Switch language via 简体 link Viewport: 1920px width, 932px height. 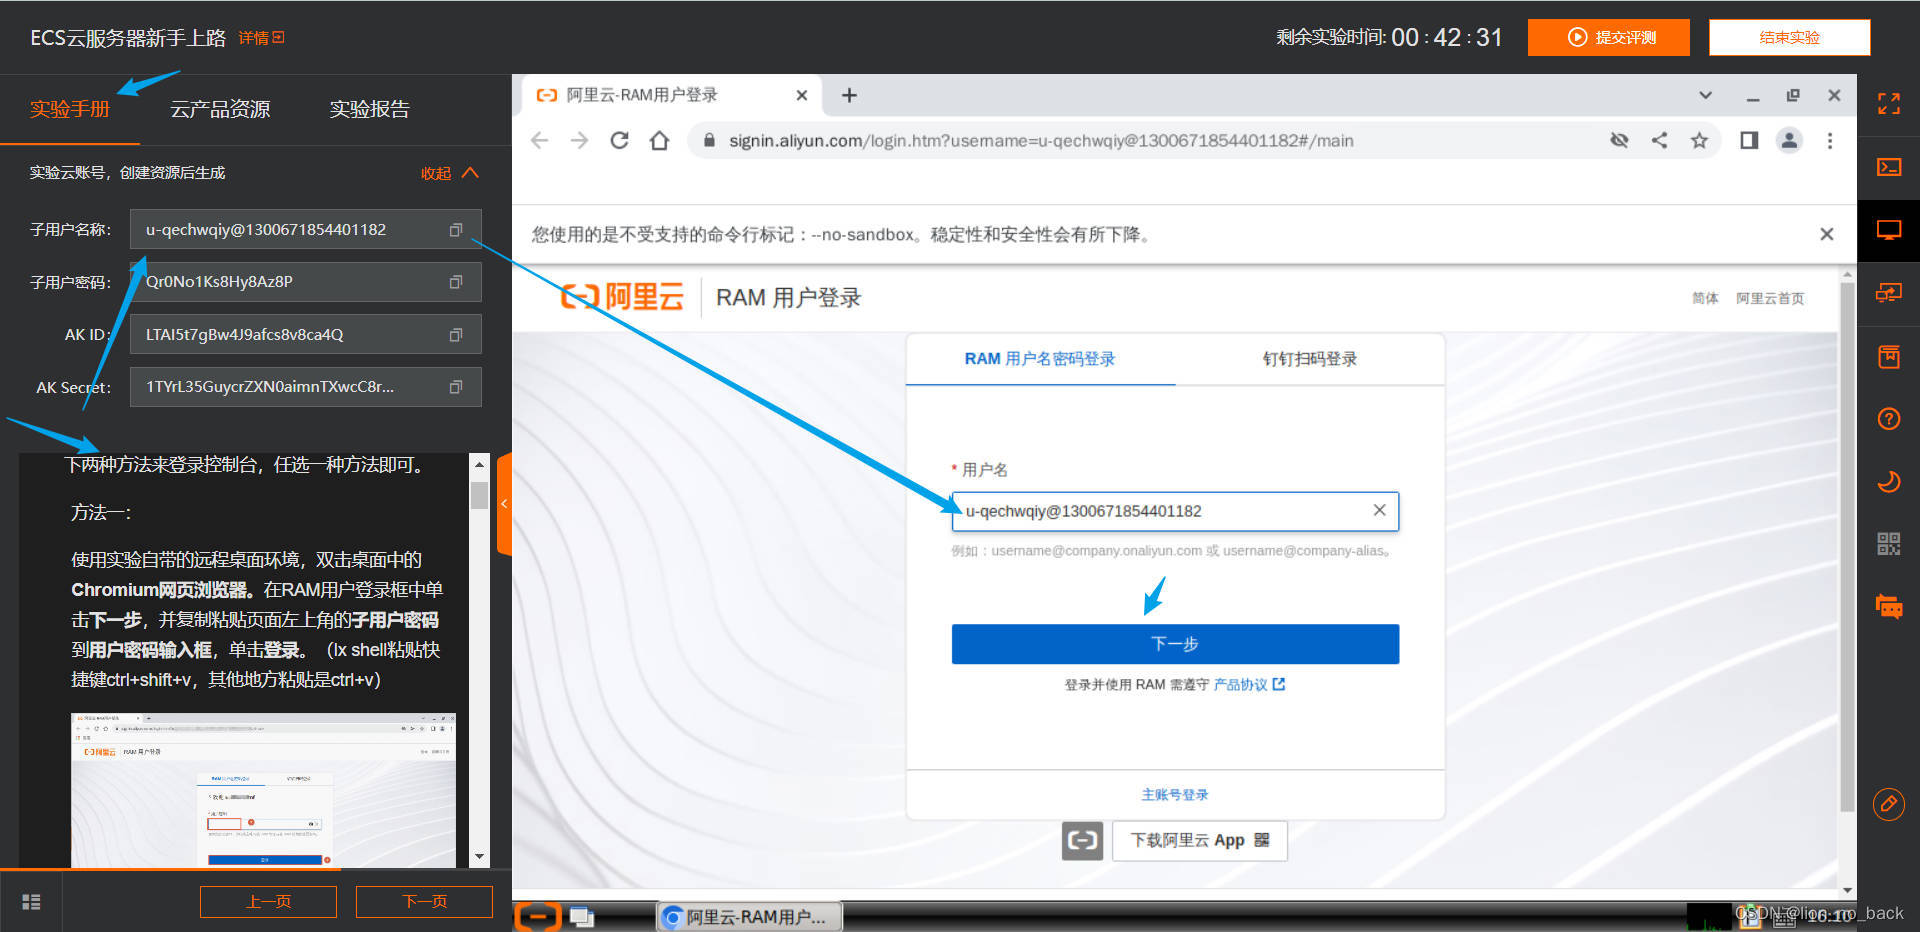click(x=1705, y=298)
